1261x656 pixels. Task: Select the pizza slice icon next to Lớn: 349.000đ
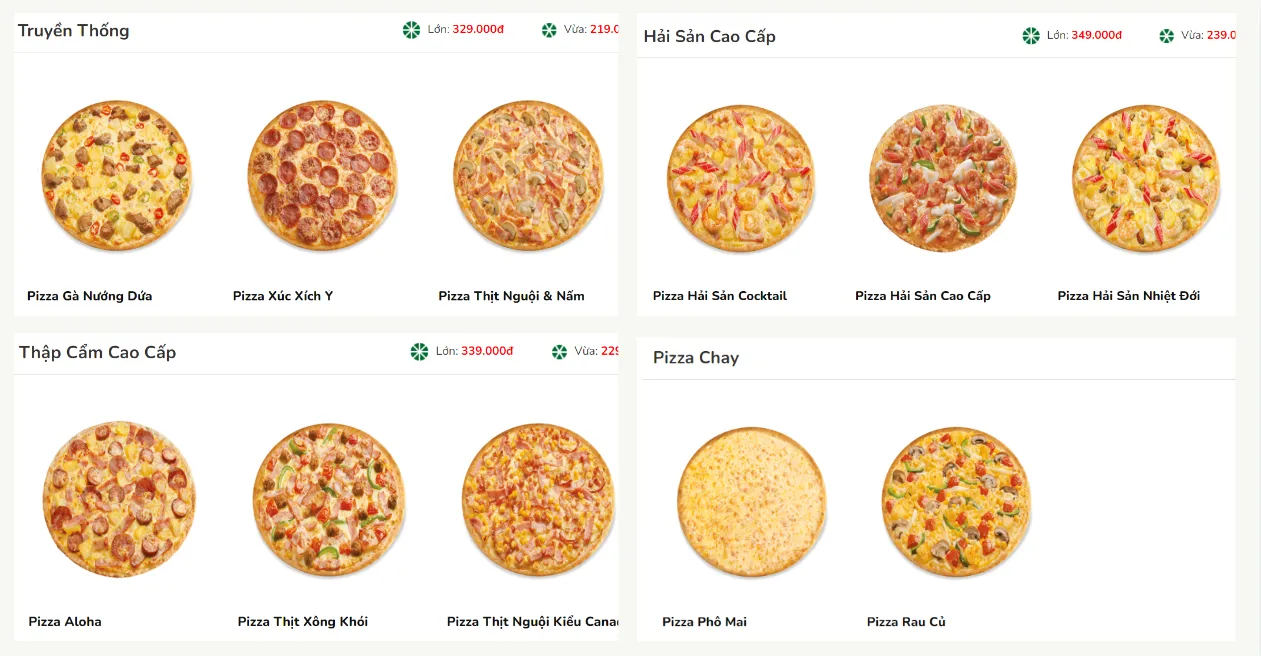point(1031,34)
